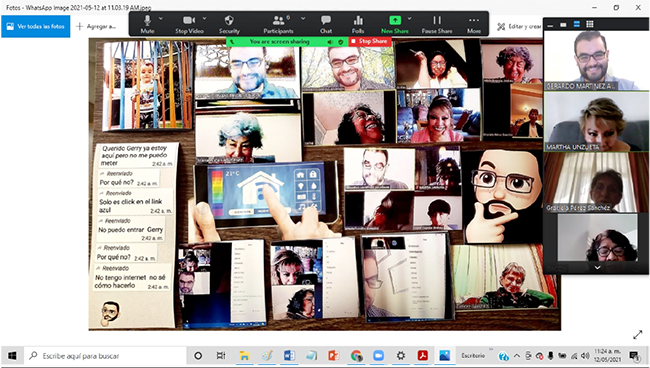Select Agregar a... in Photos toolbar
Viewport: 650px width, 368px height.
(97, 27)
